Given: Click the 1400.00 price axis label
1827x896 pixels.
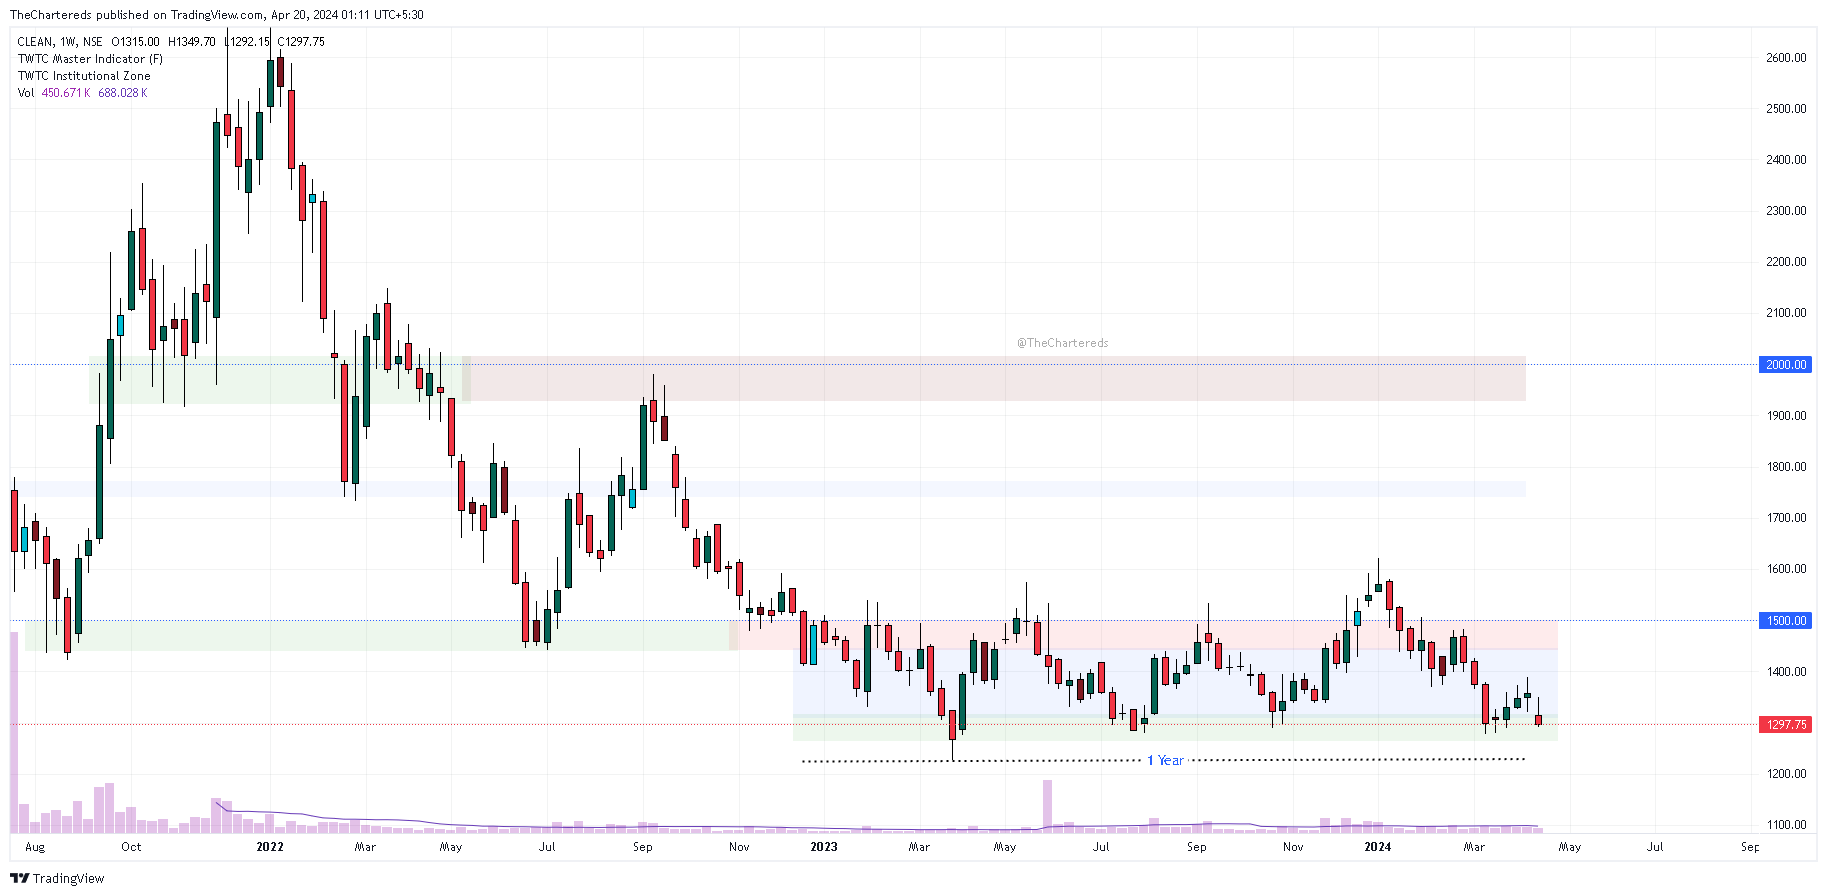Looking at the screenshot, I should click(1786, 672).
